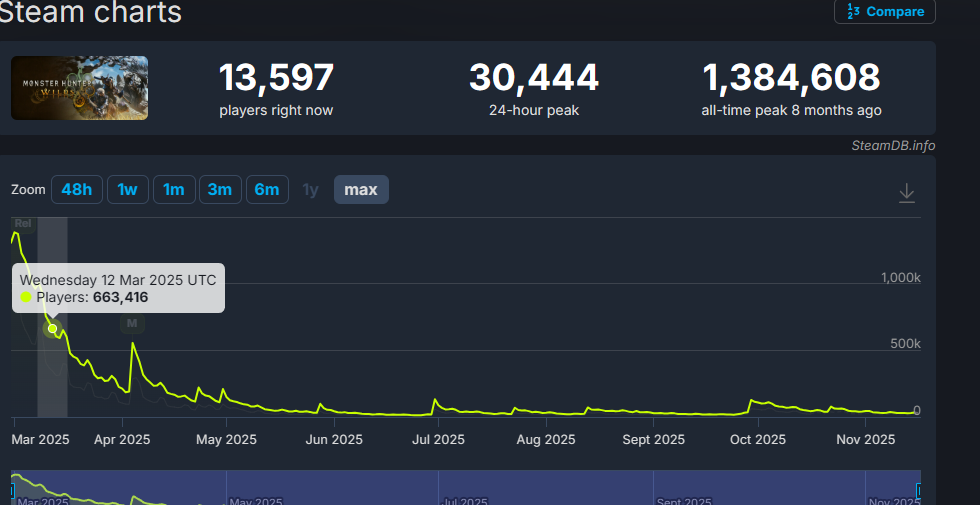Click the highlighted 12 Mar data point

[x=52, y=329]
